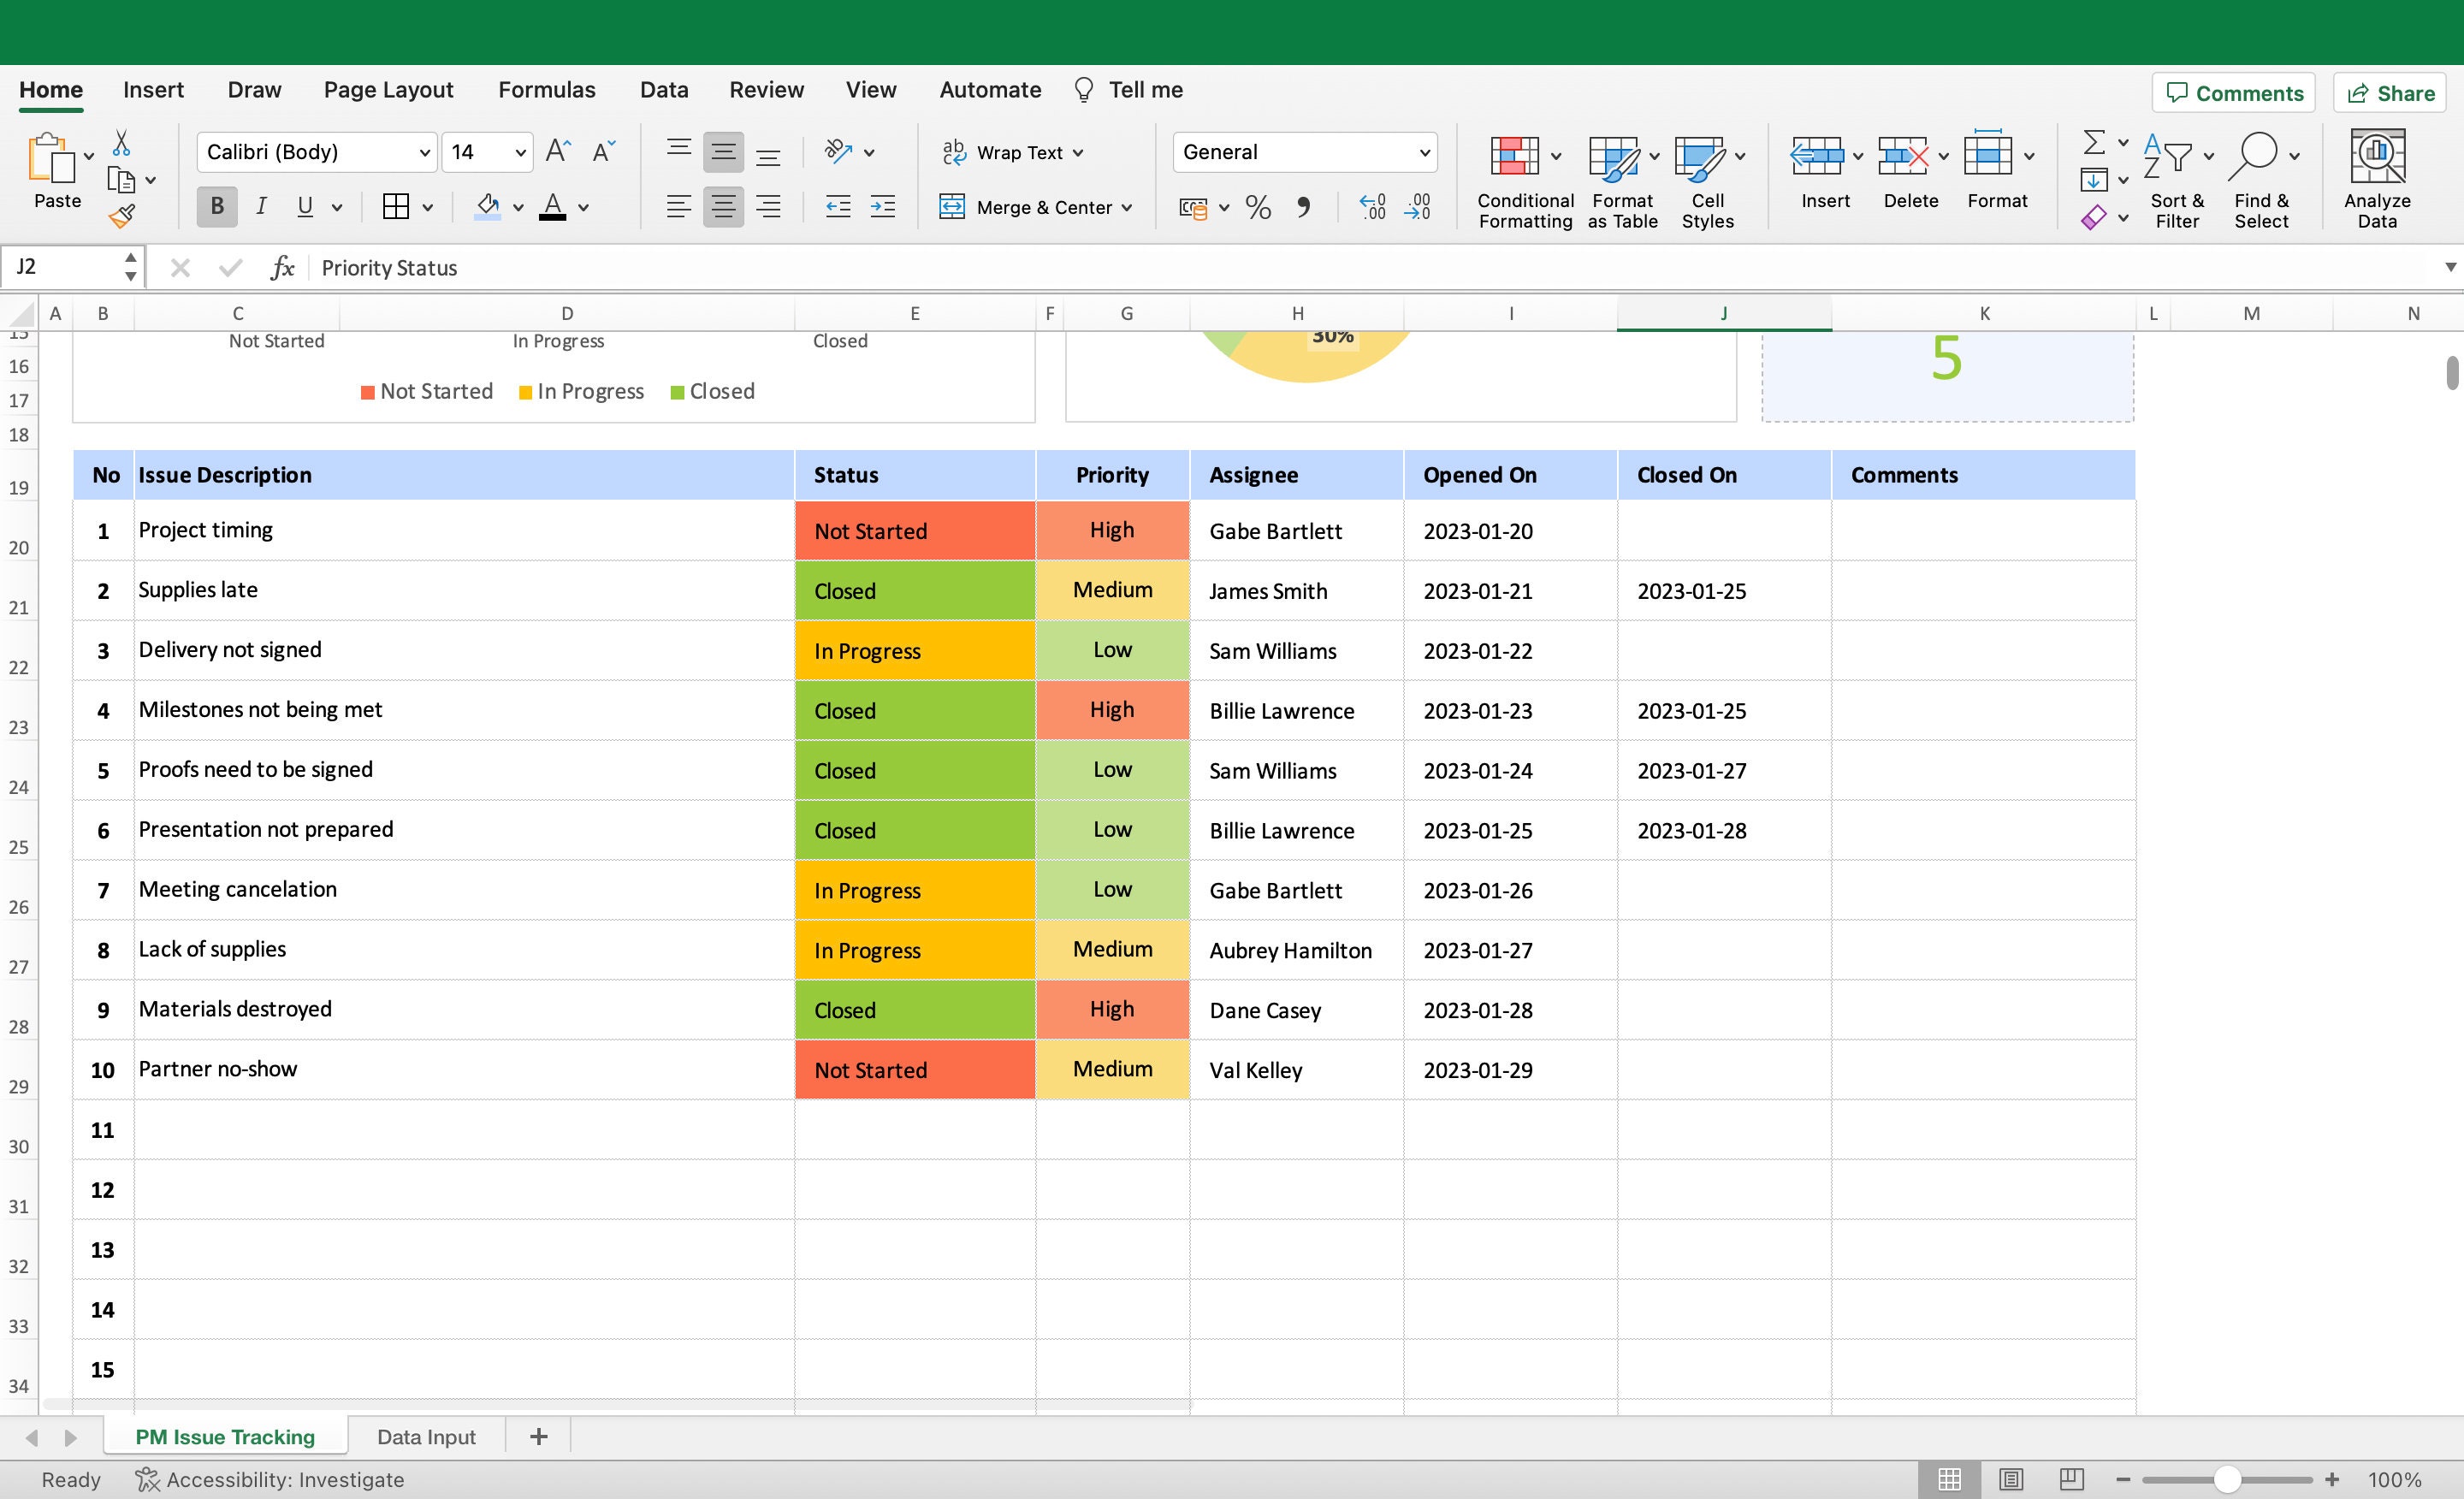The width and height of the screenshot is (2464, 1499).
Task: Center align the cell contents
Action: click(722, 207)
